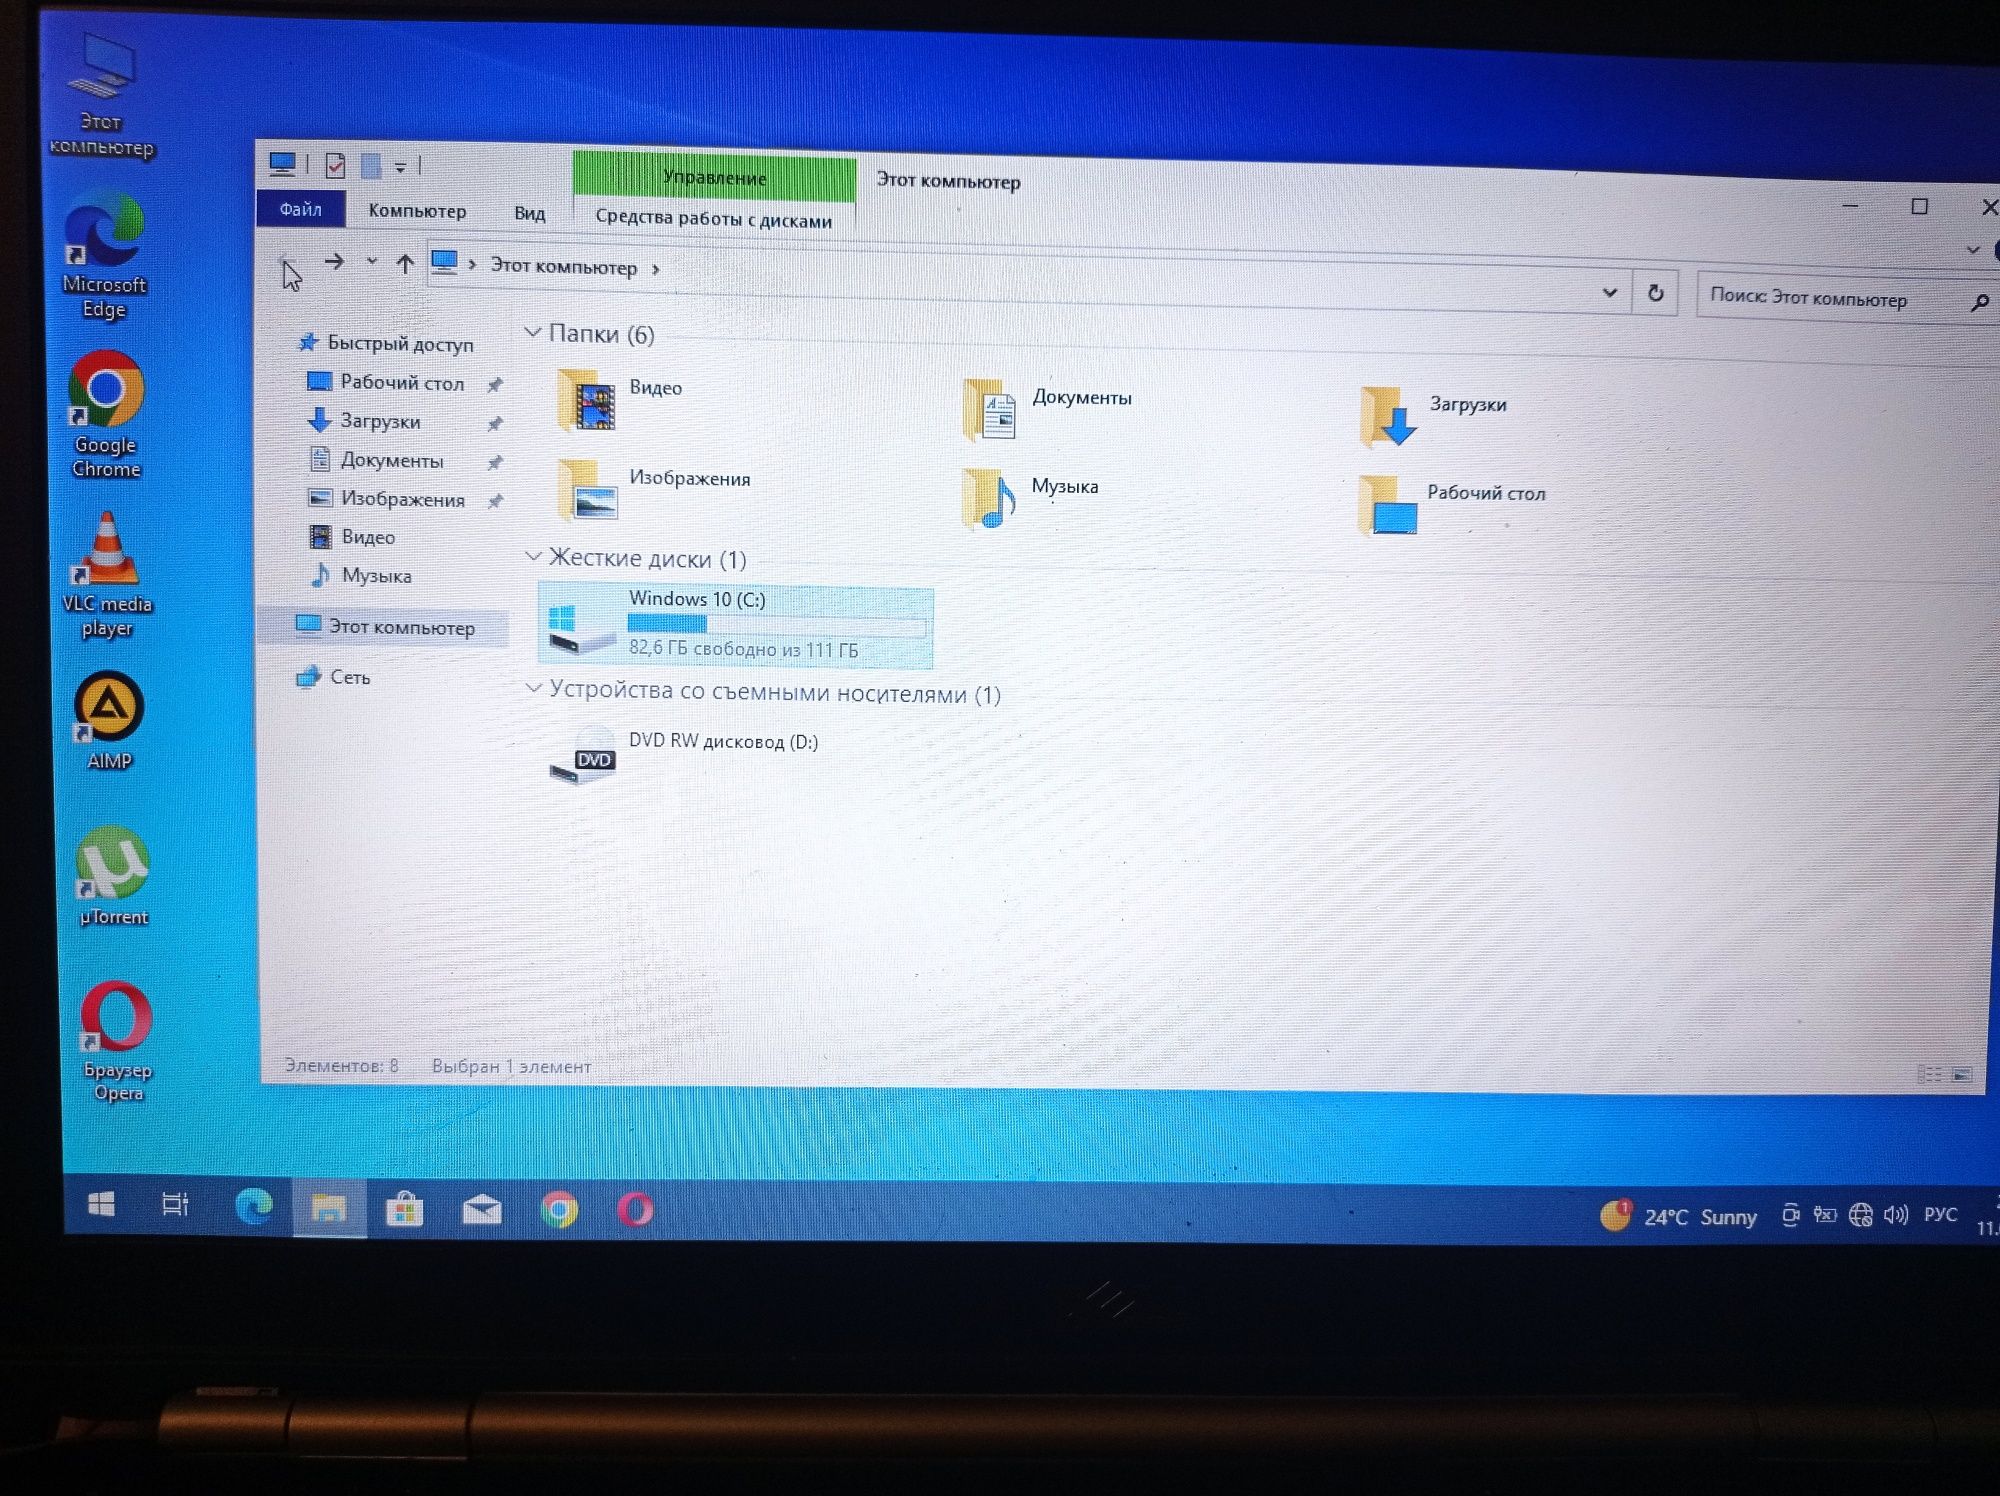Open Этот компьютер desktop shortcut
Image resolution: width=2000 pixels, height=1496 pixels.
point(101,95)
